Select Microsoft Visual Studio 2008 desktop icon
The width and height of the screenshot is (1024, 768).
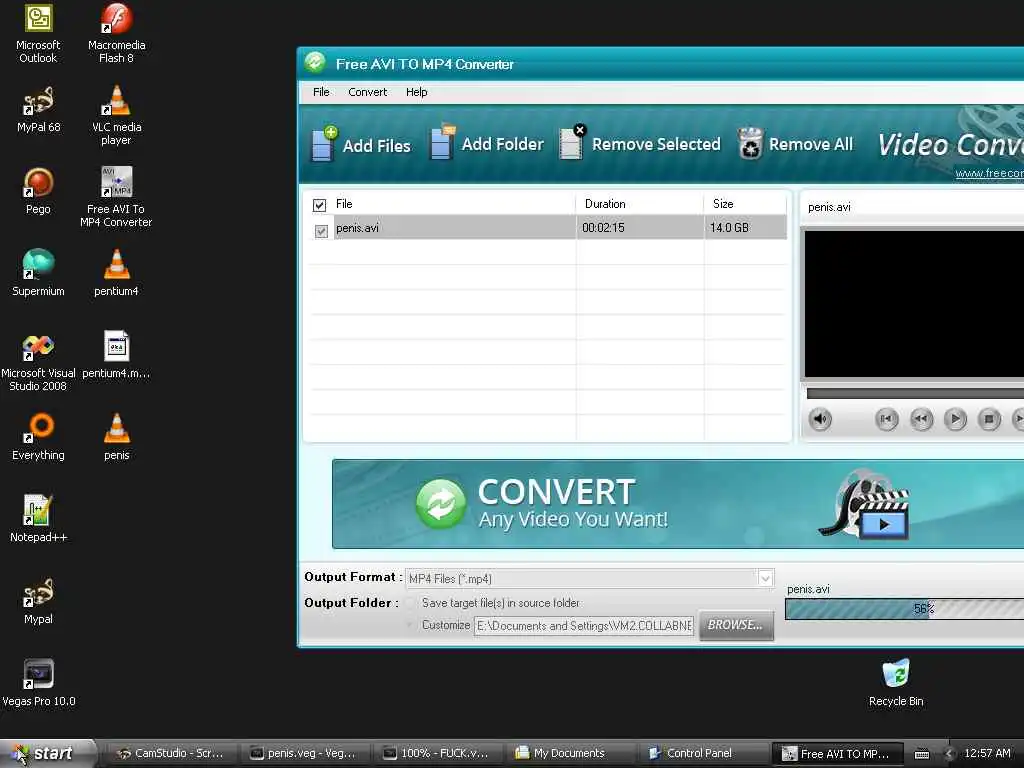coord(38,362)
